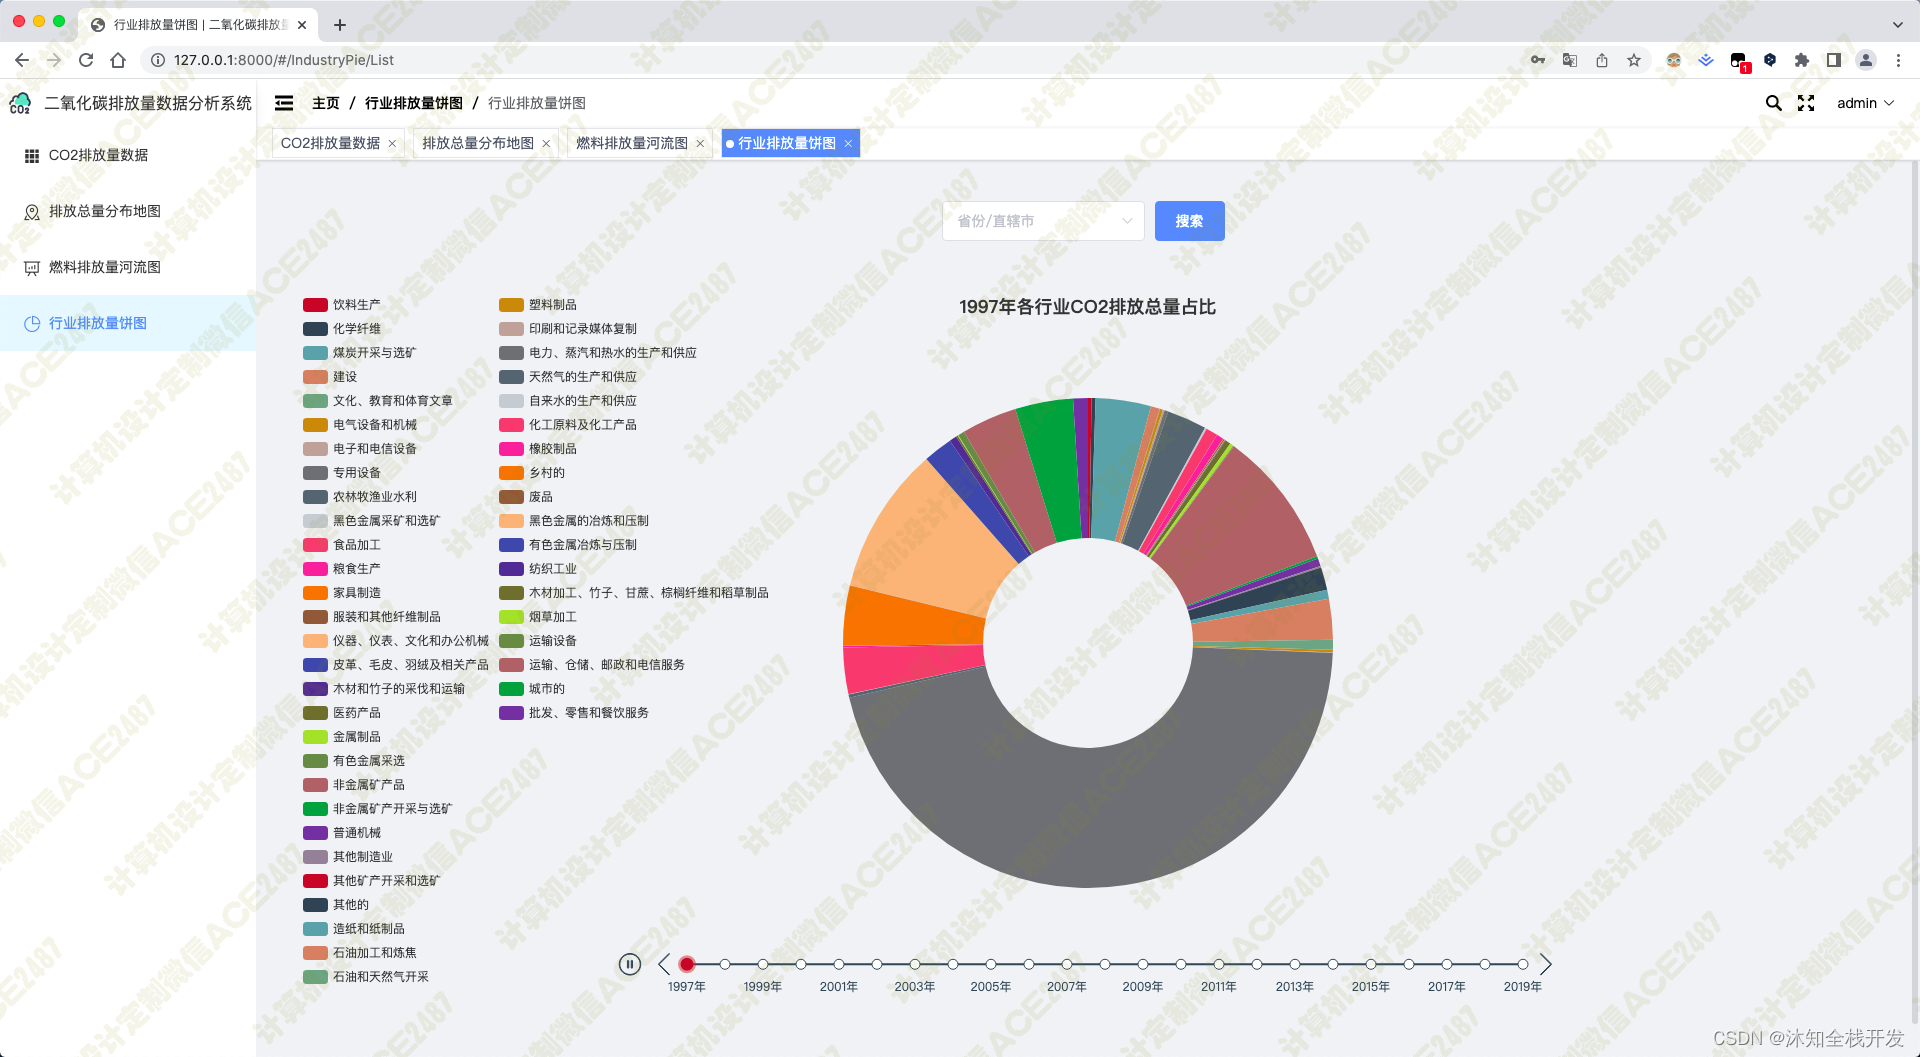Go to 主页 breadcrumb link

point(326,103)
